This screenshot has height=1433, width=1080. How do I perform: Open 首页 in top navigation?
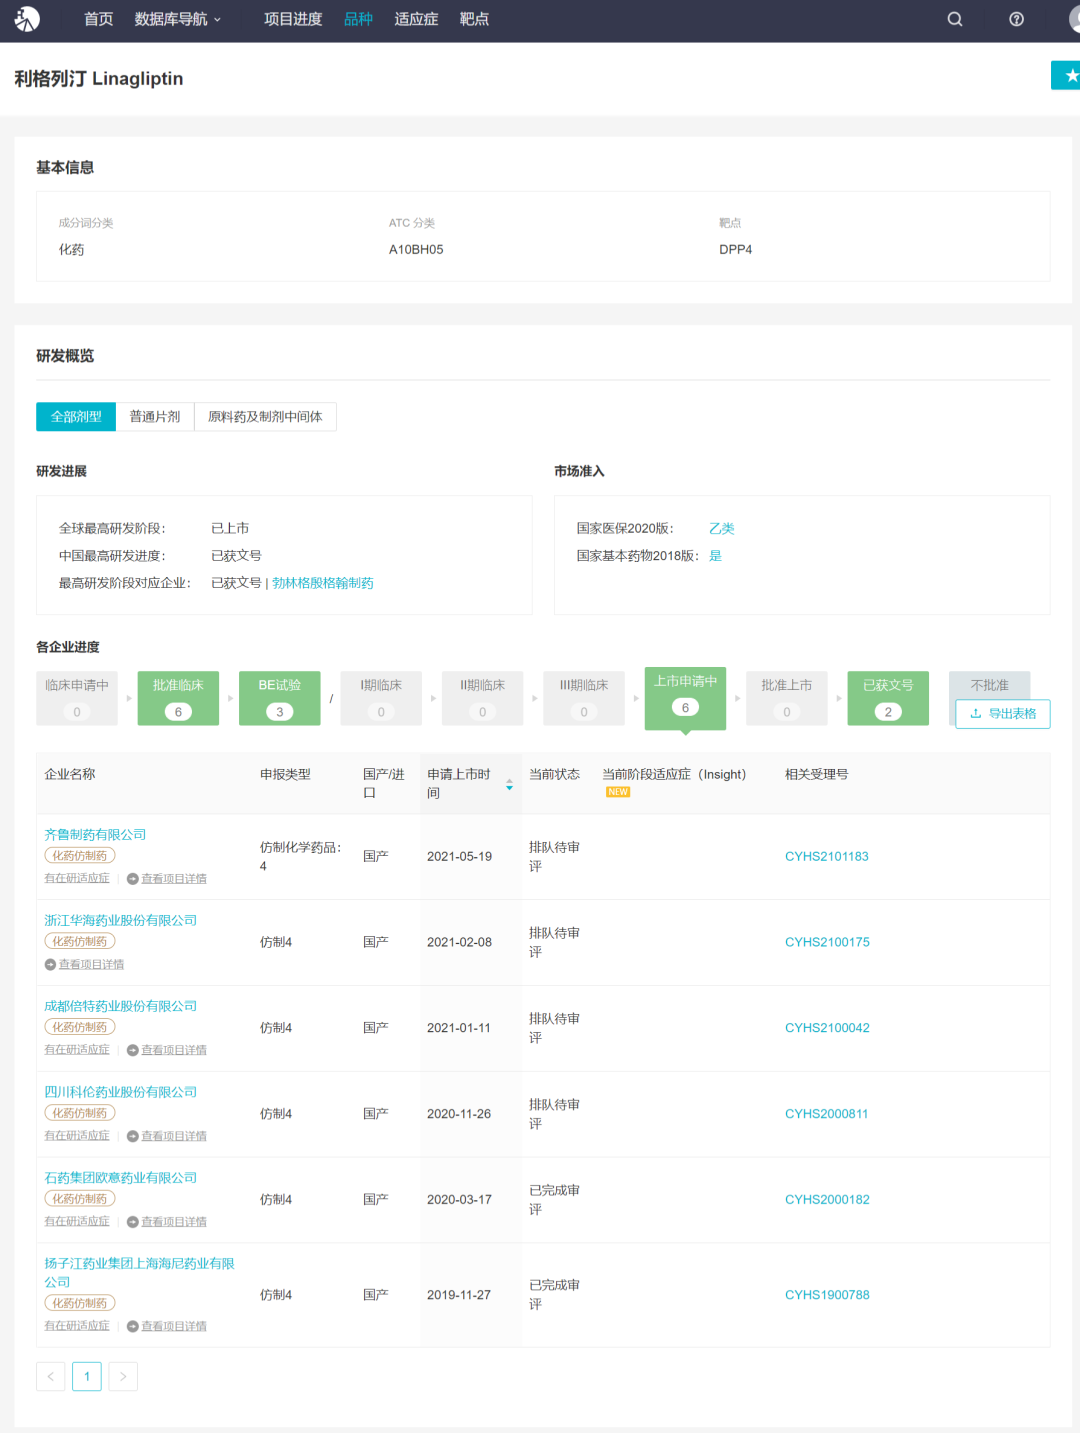click(x=98, y=19)
